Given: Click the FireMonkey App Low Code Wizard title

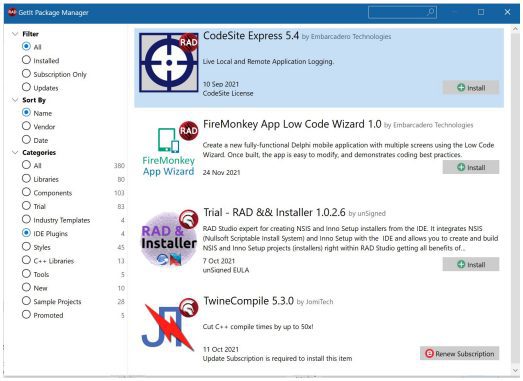Looking at the screenshot, I should (x=292, y=124).
